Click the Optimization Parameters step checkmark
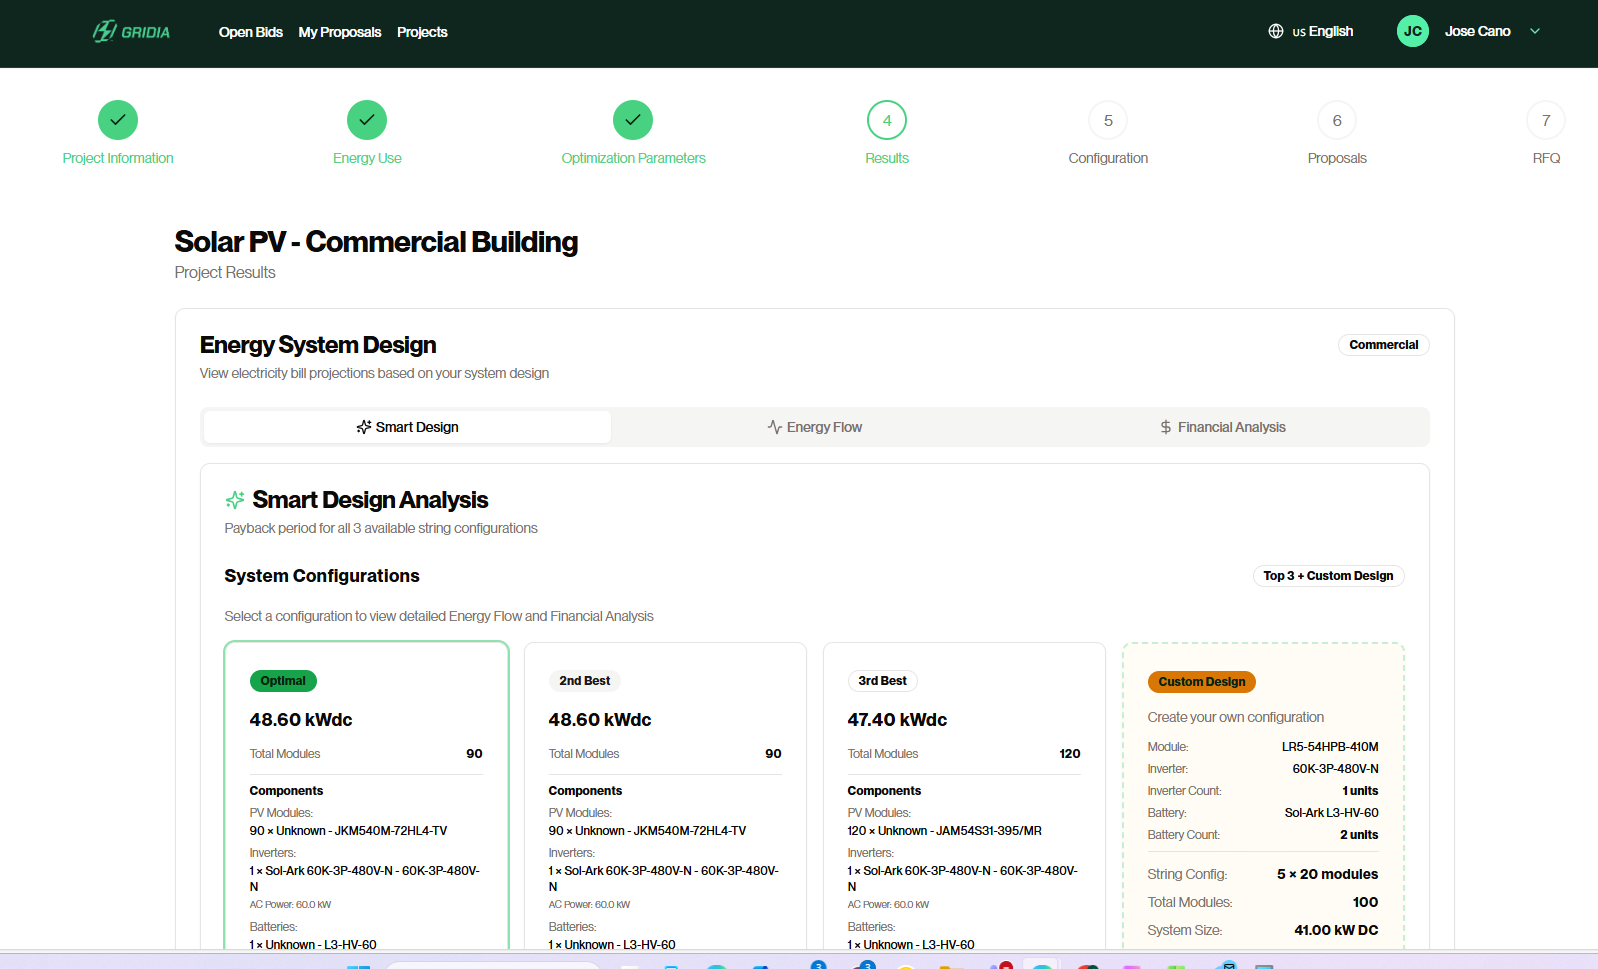The image size is (1598, 969). [x=633, y=120]
